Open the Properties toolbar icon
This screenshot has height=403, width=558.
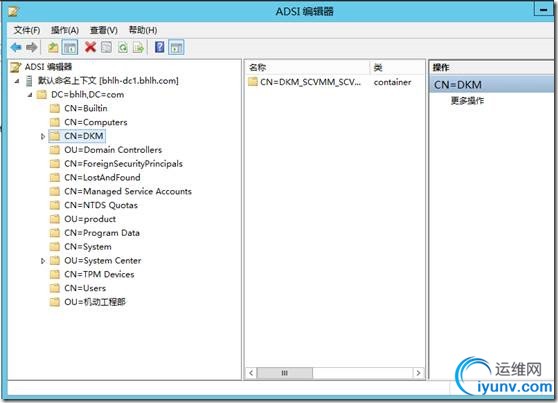(x=106, y=47)
